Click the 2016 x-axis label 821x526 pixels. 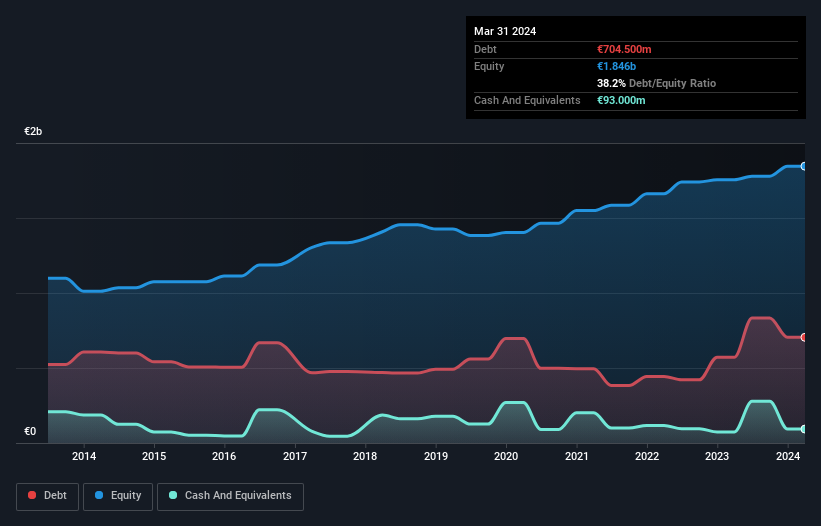[x=224, y=456]
